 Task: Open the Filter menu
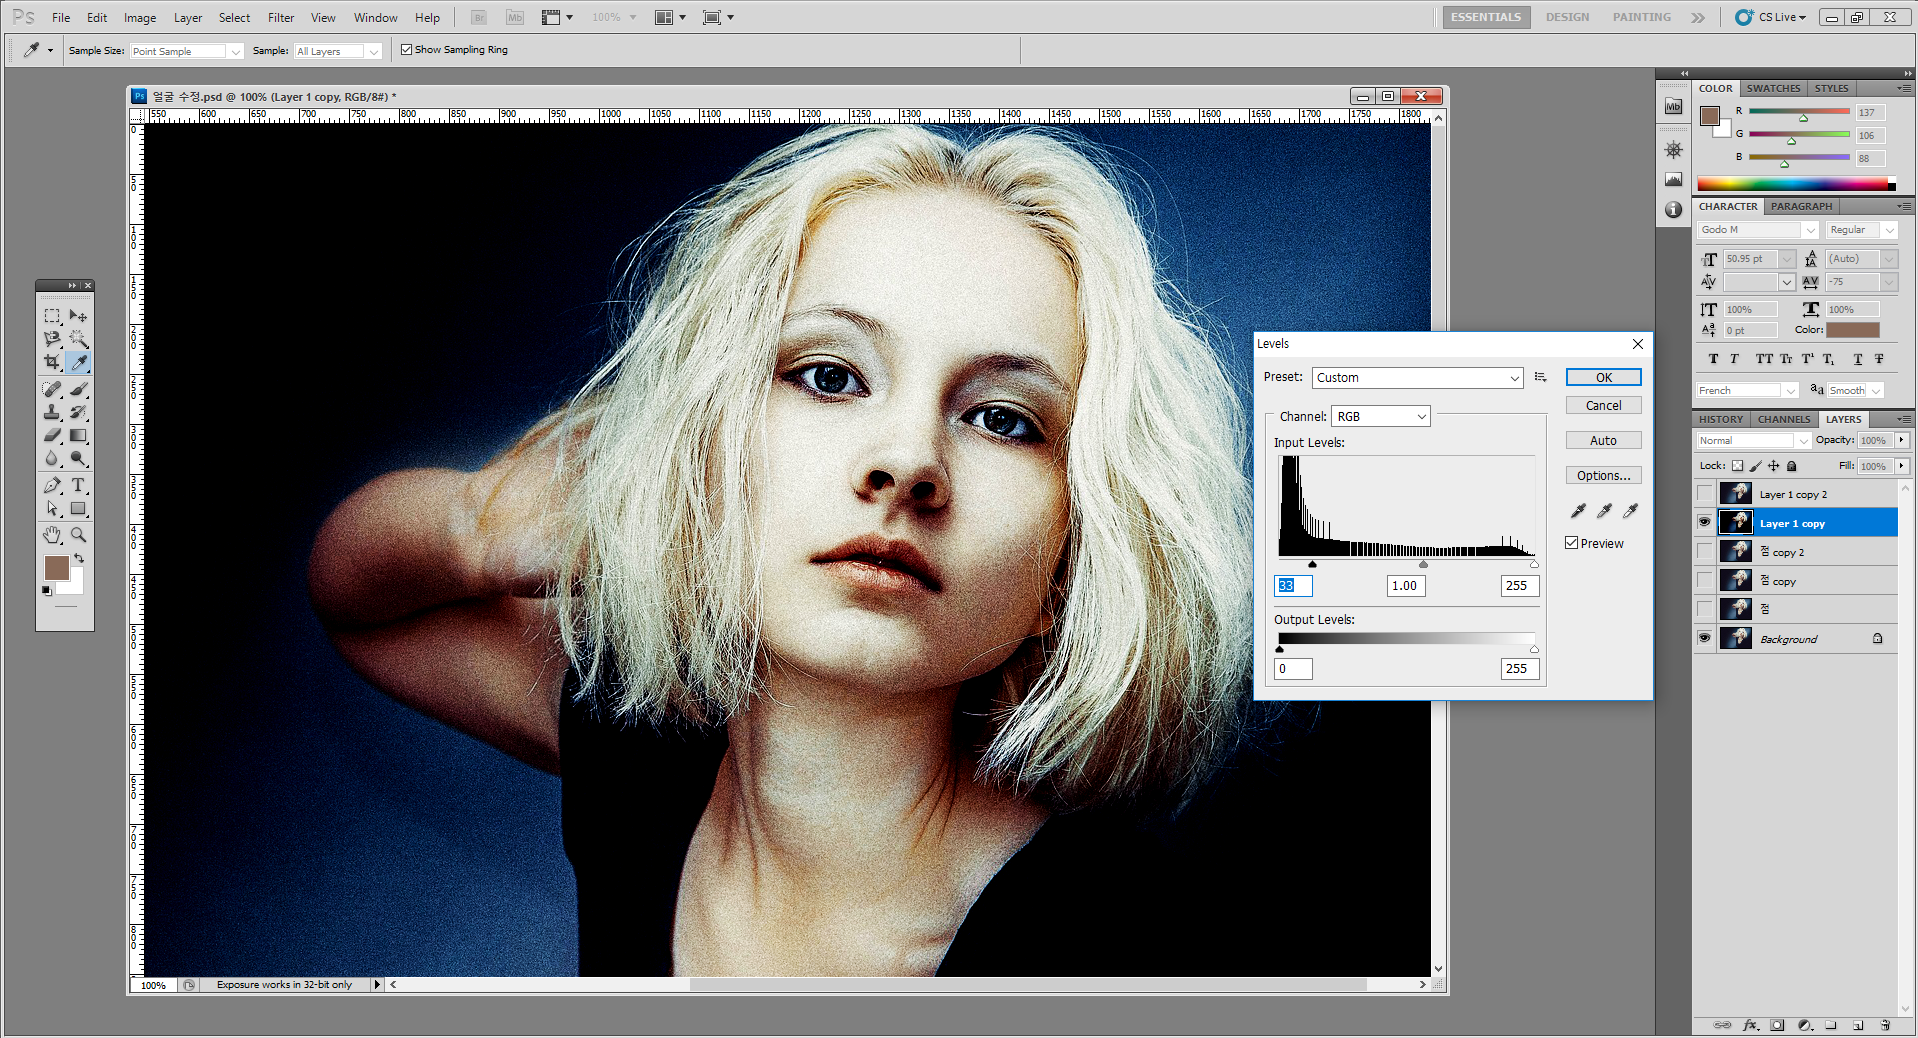(x=280, y=18)
